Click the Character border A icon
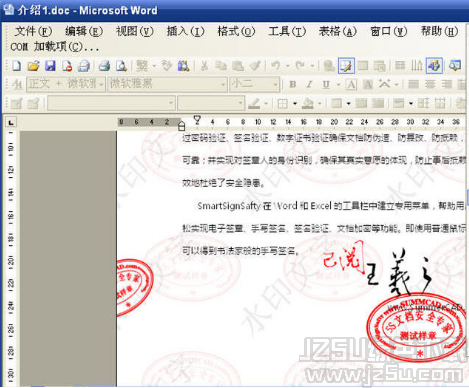The height and width of the screenshot is (388, 469). point(351,84)
